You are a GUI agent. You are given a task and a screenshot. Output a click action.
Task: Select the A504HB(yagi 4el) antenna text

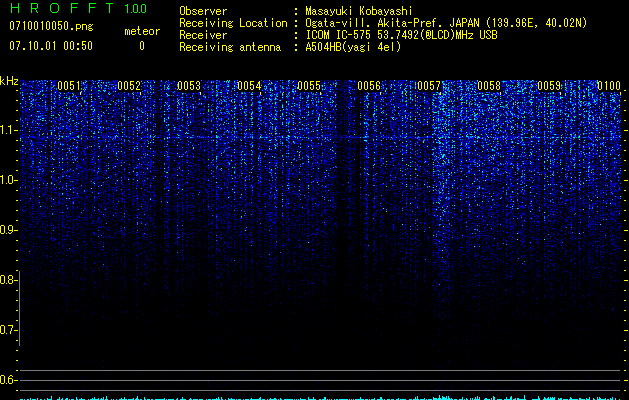[x=353, y=47]
